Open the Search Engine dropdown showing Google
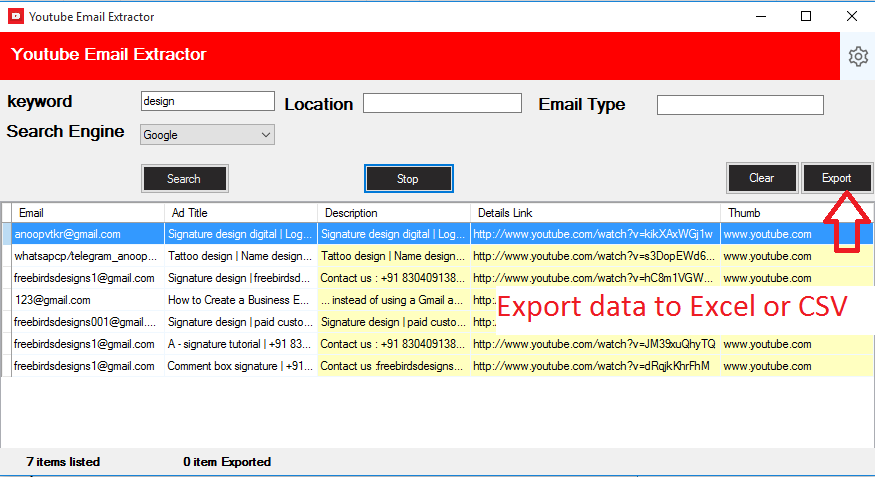Image resolution: width=875 pixels, height=477 pixels. pos(207,134)
